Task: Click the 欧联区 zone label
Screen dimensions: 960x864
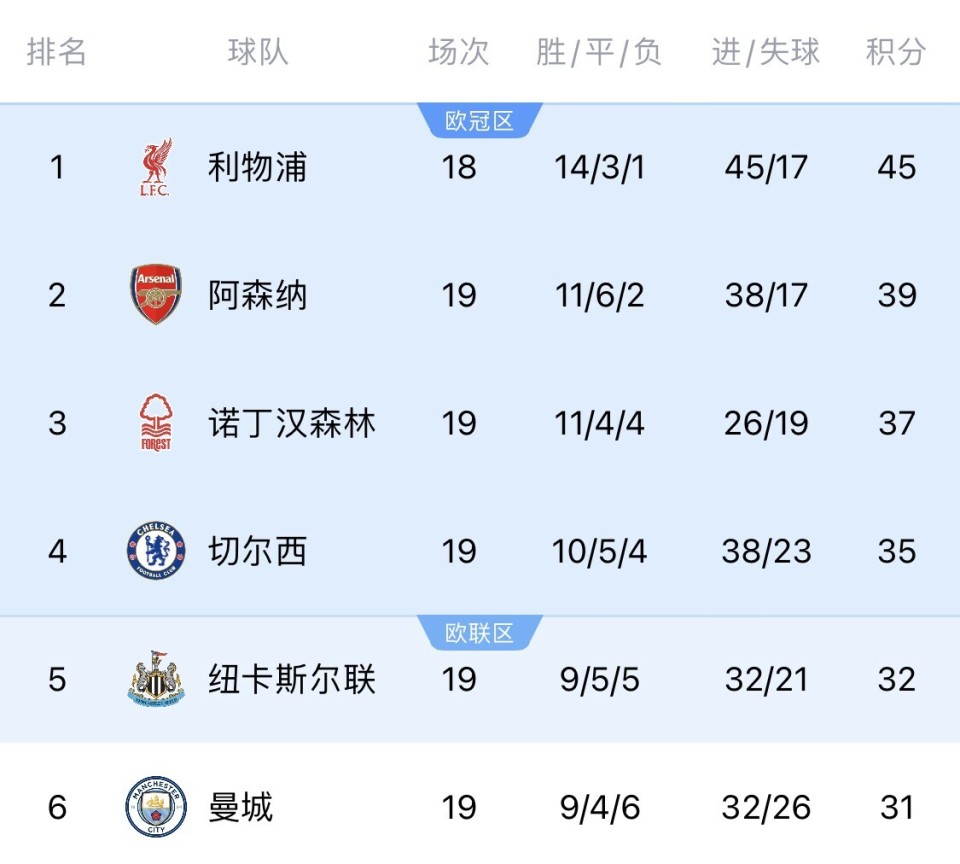Action: coord(479,633)
